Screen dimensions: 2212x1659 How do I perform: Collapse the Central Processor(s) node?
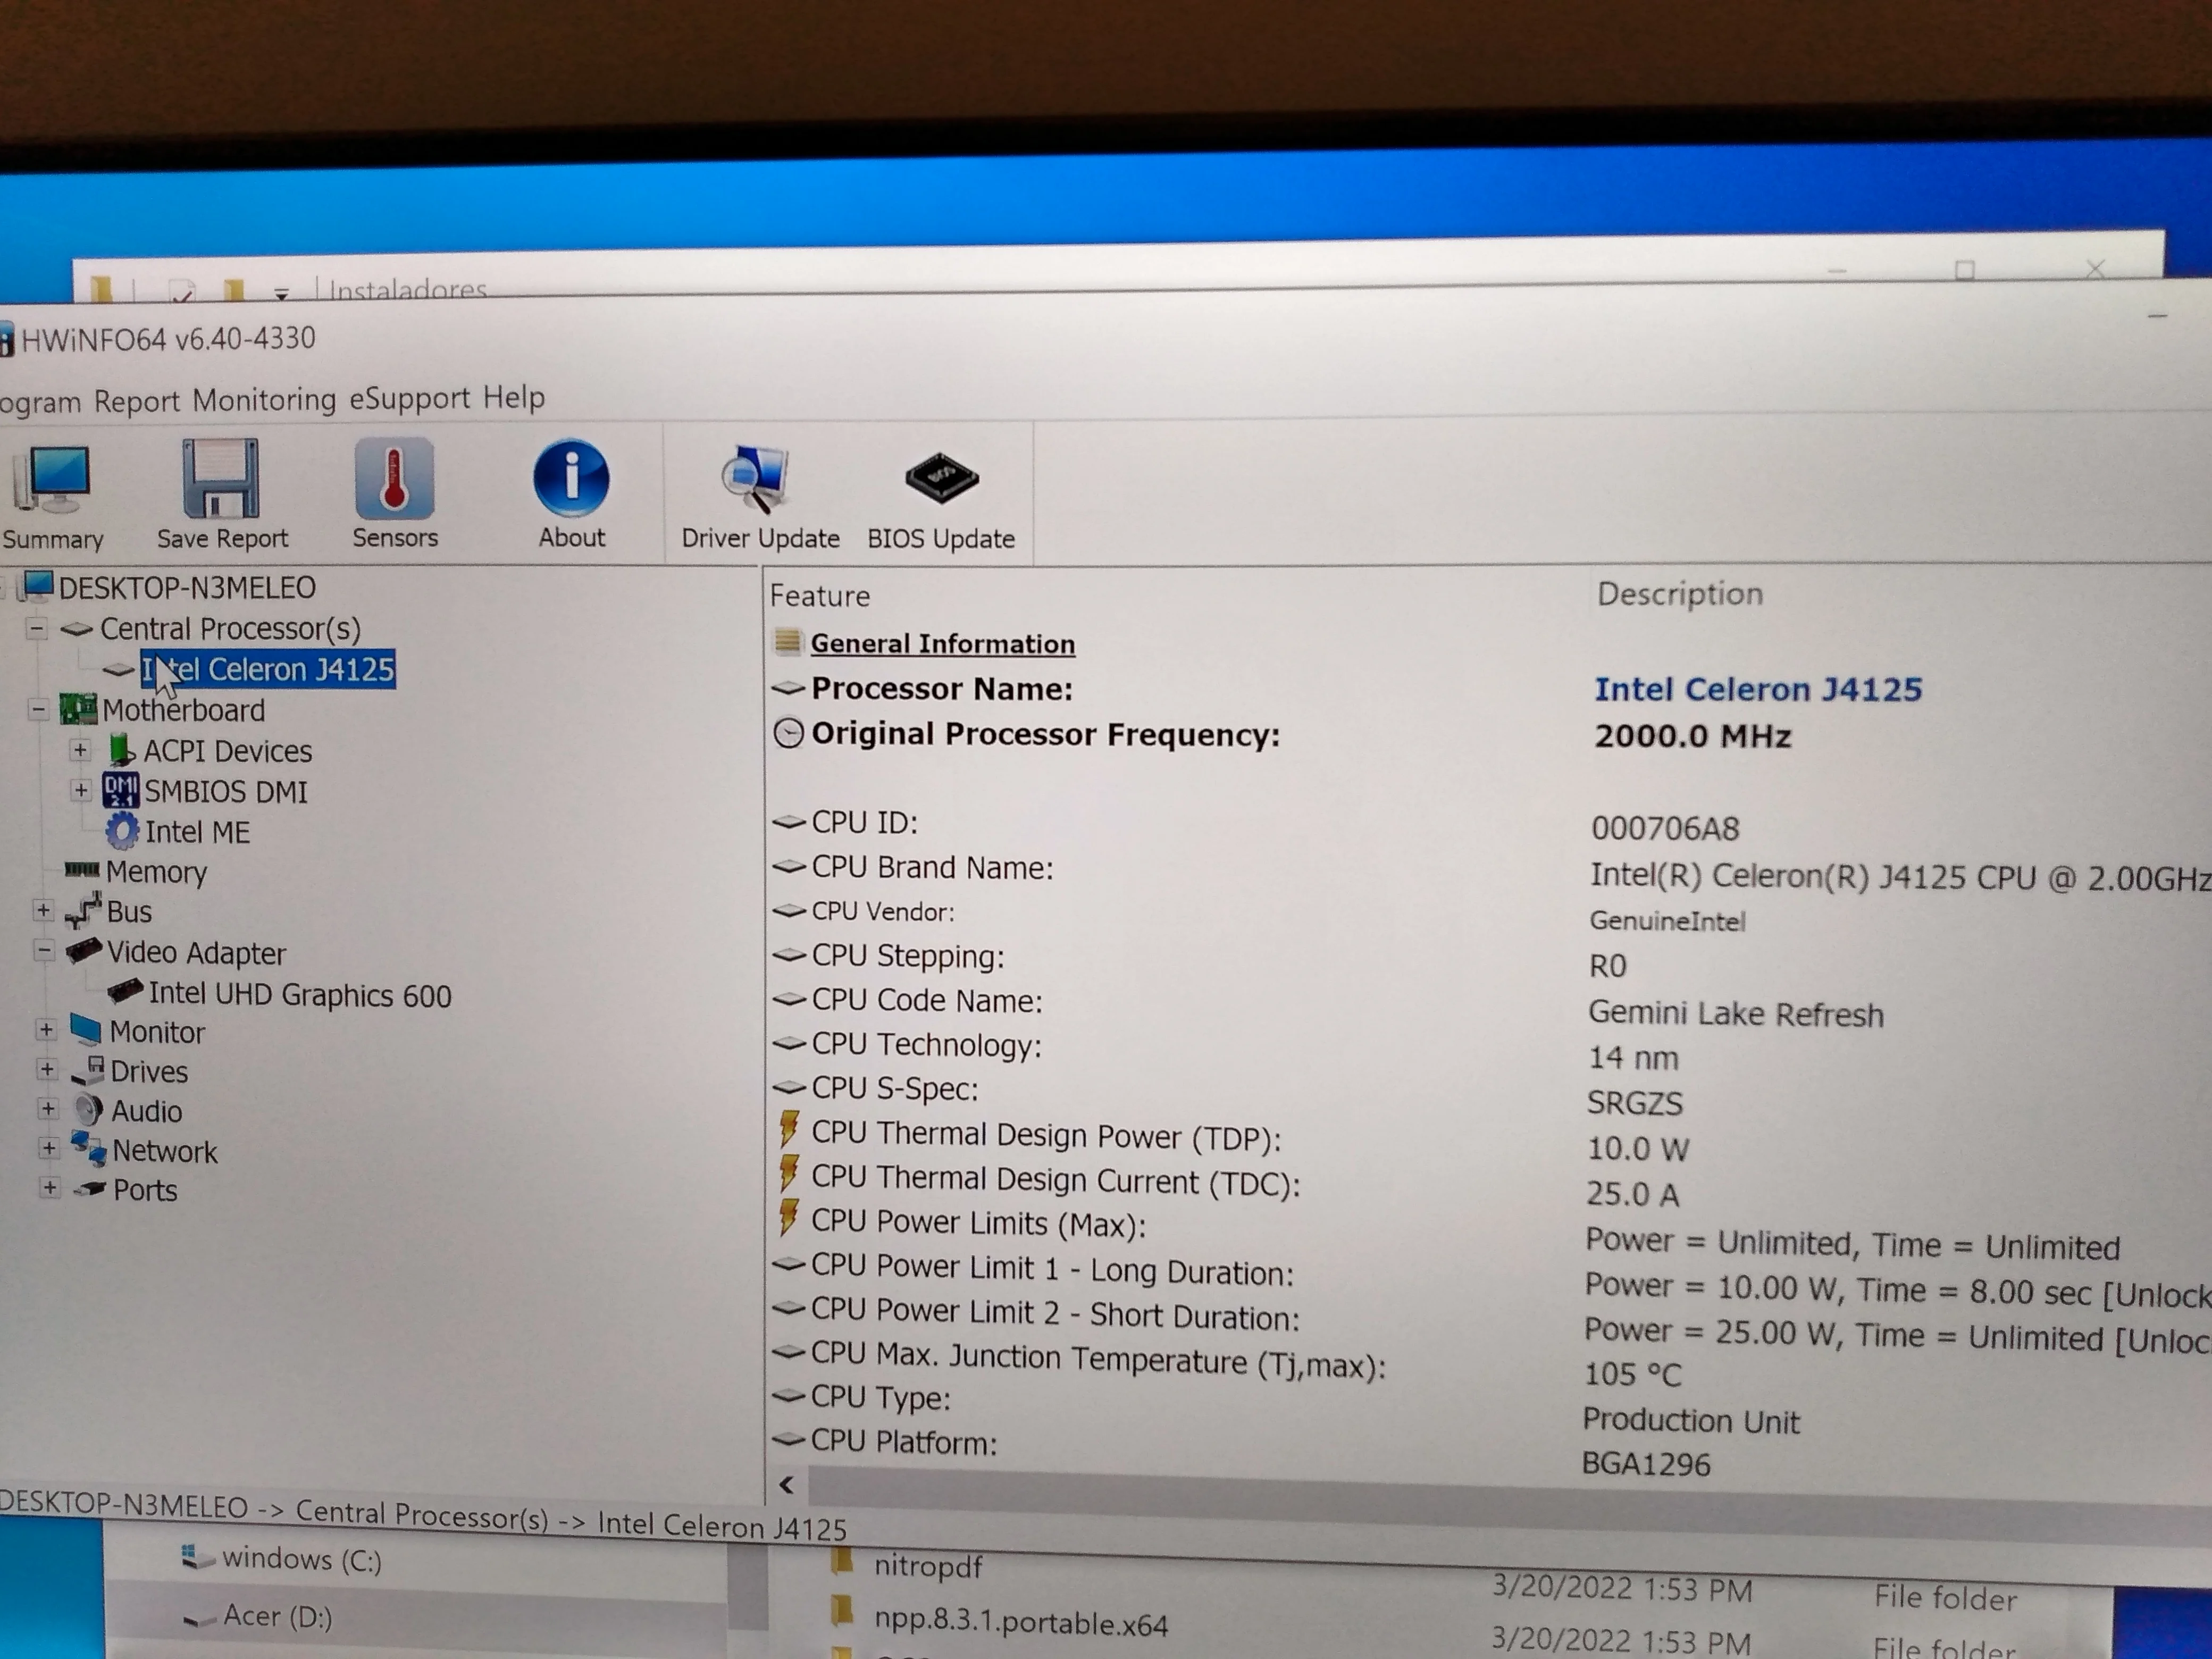pyautogui.click(x=37, y=628)
